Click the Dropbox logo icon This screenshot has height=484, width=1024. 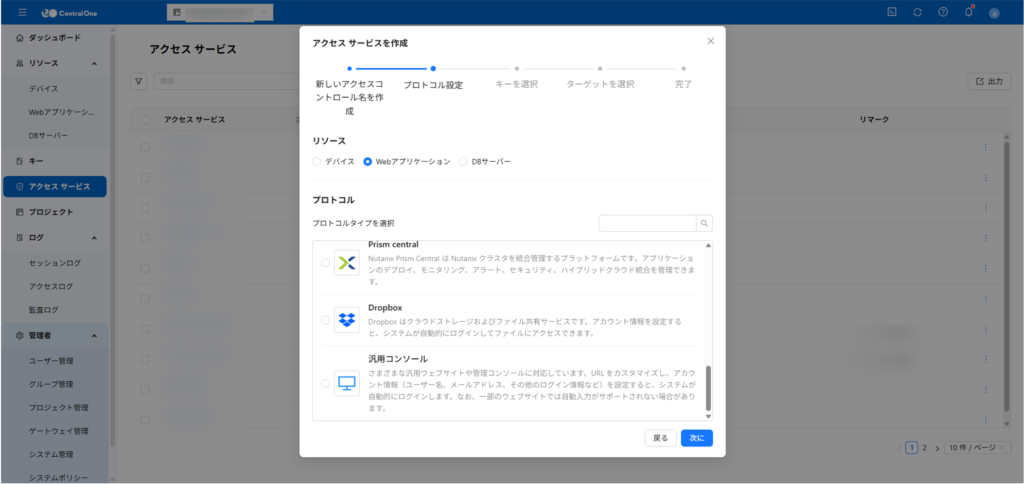tap(347, 320)
